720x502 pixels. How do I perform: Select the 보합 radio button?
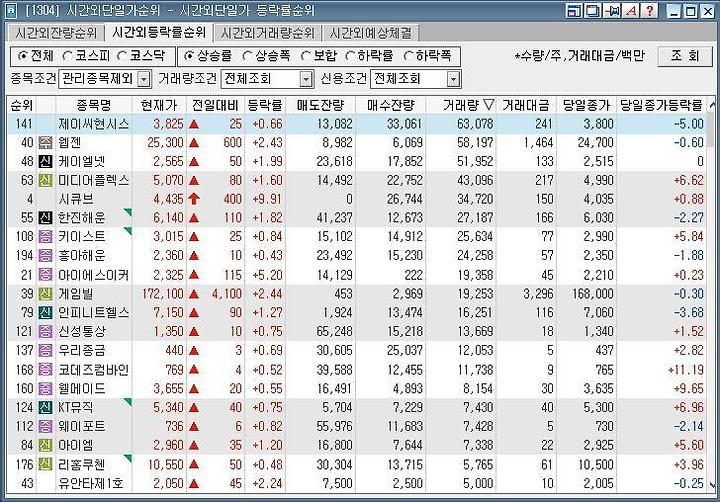(305, 56)
